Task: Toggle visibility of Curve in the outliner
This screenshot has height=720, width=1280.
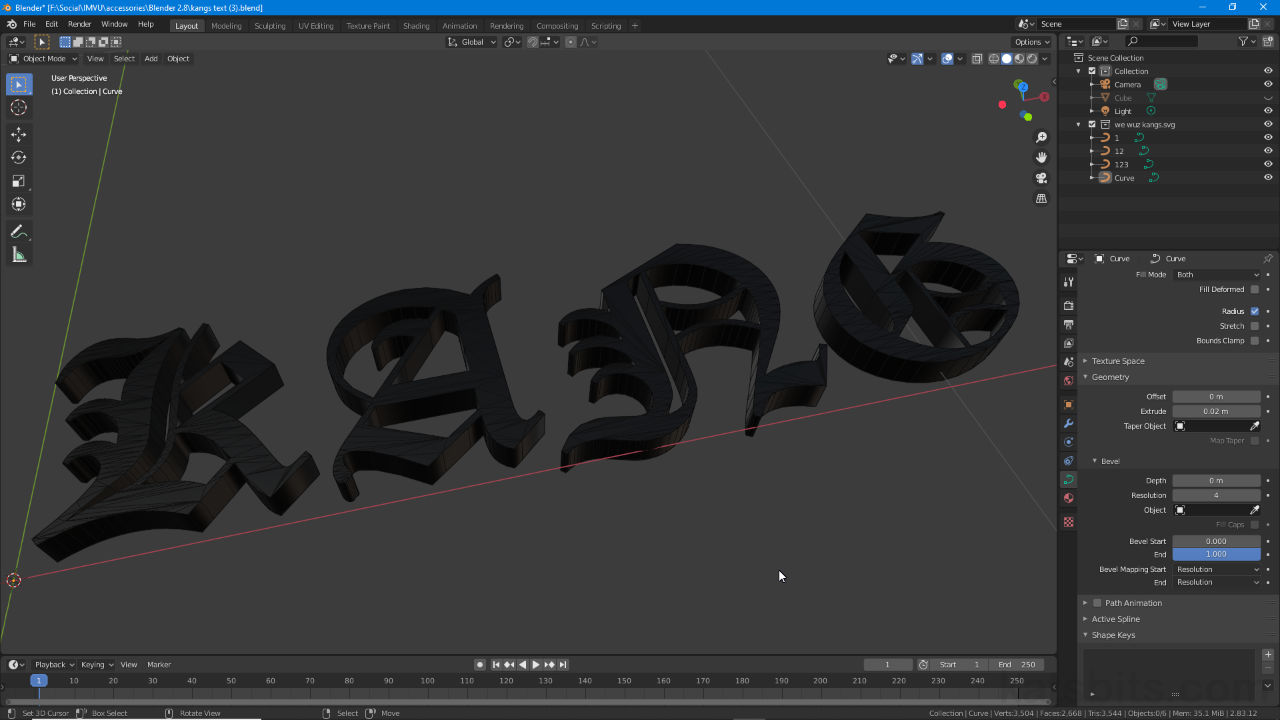Action: (x=1268, y=178)
